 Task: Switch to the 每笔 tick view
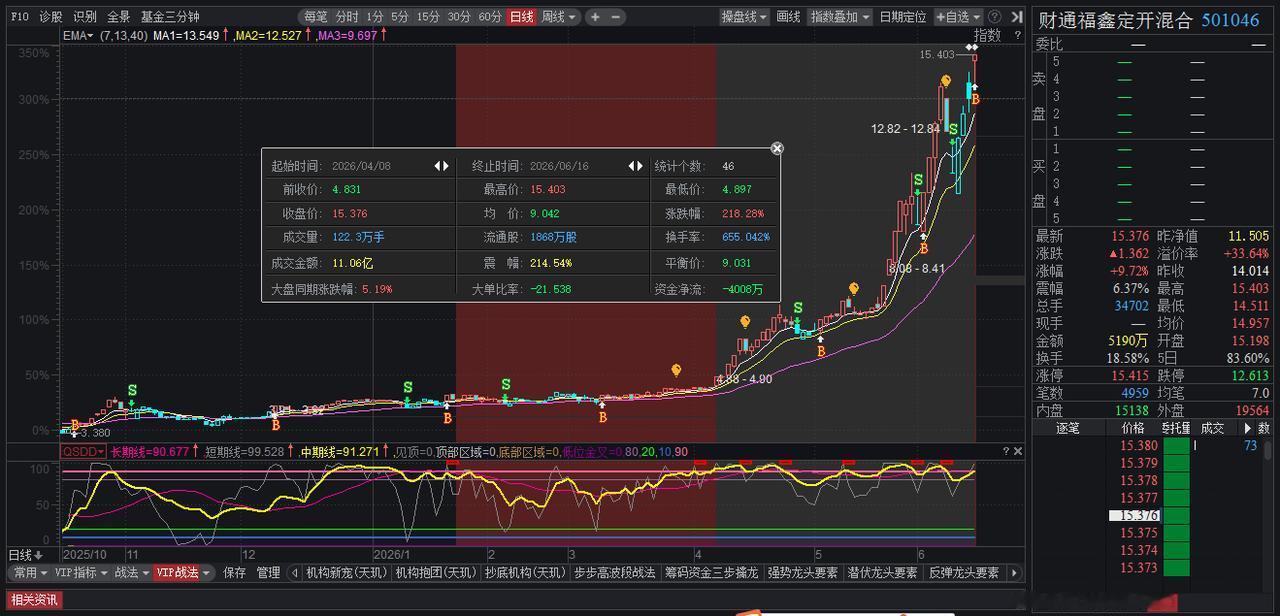click(x=316, y=17)
